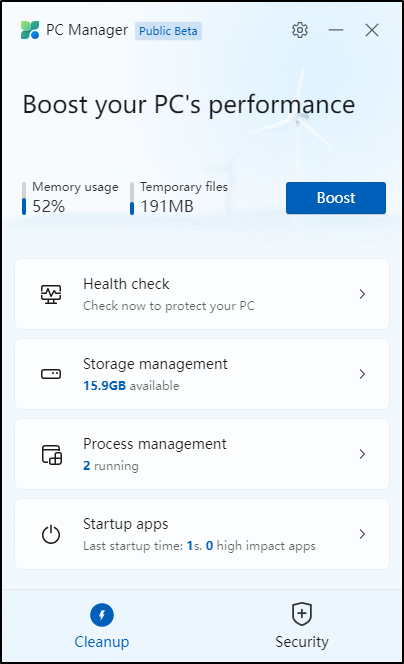This screenshot has width=404, height=664.
Task: Click the Security shield icon
Action: pos(302,614)
